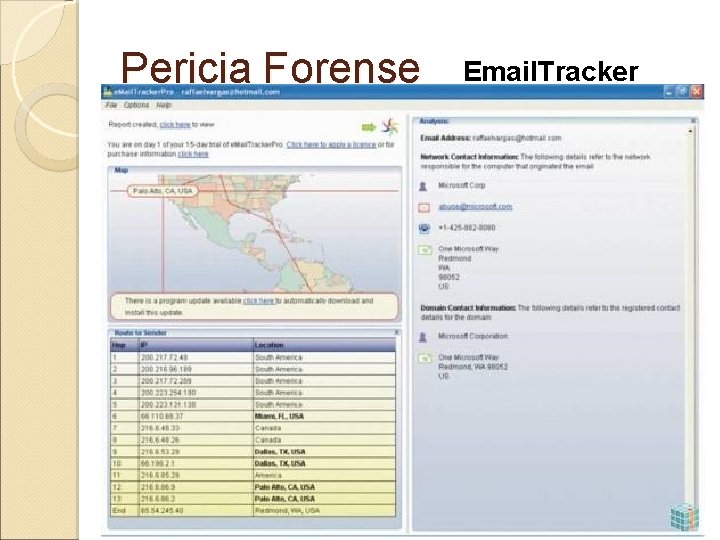The width and height of the screenshot is (720, 540).
Task: Open the Help menu
Action: pos(164,105)
